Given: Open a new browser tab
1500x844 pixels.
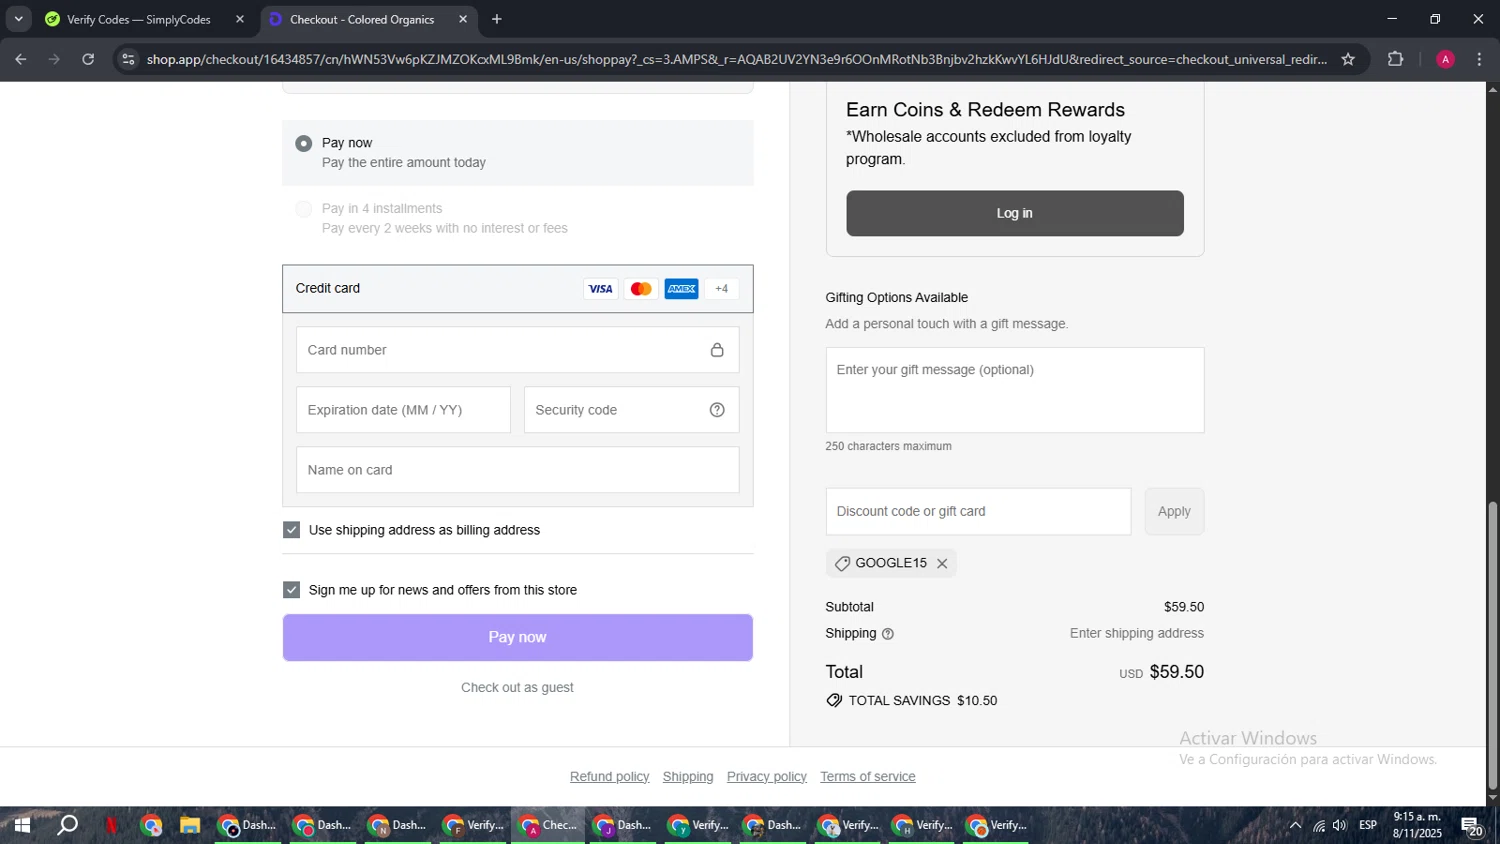Looking at the screenshot, I should tap(497, 19).
